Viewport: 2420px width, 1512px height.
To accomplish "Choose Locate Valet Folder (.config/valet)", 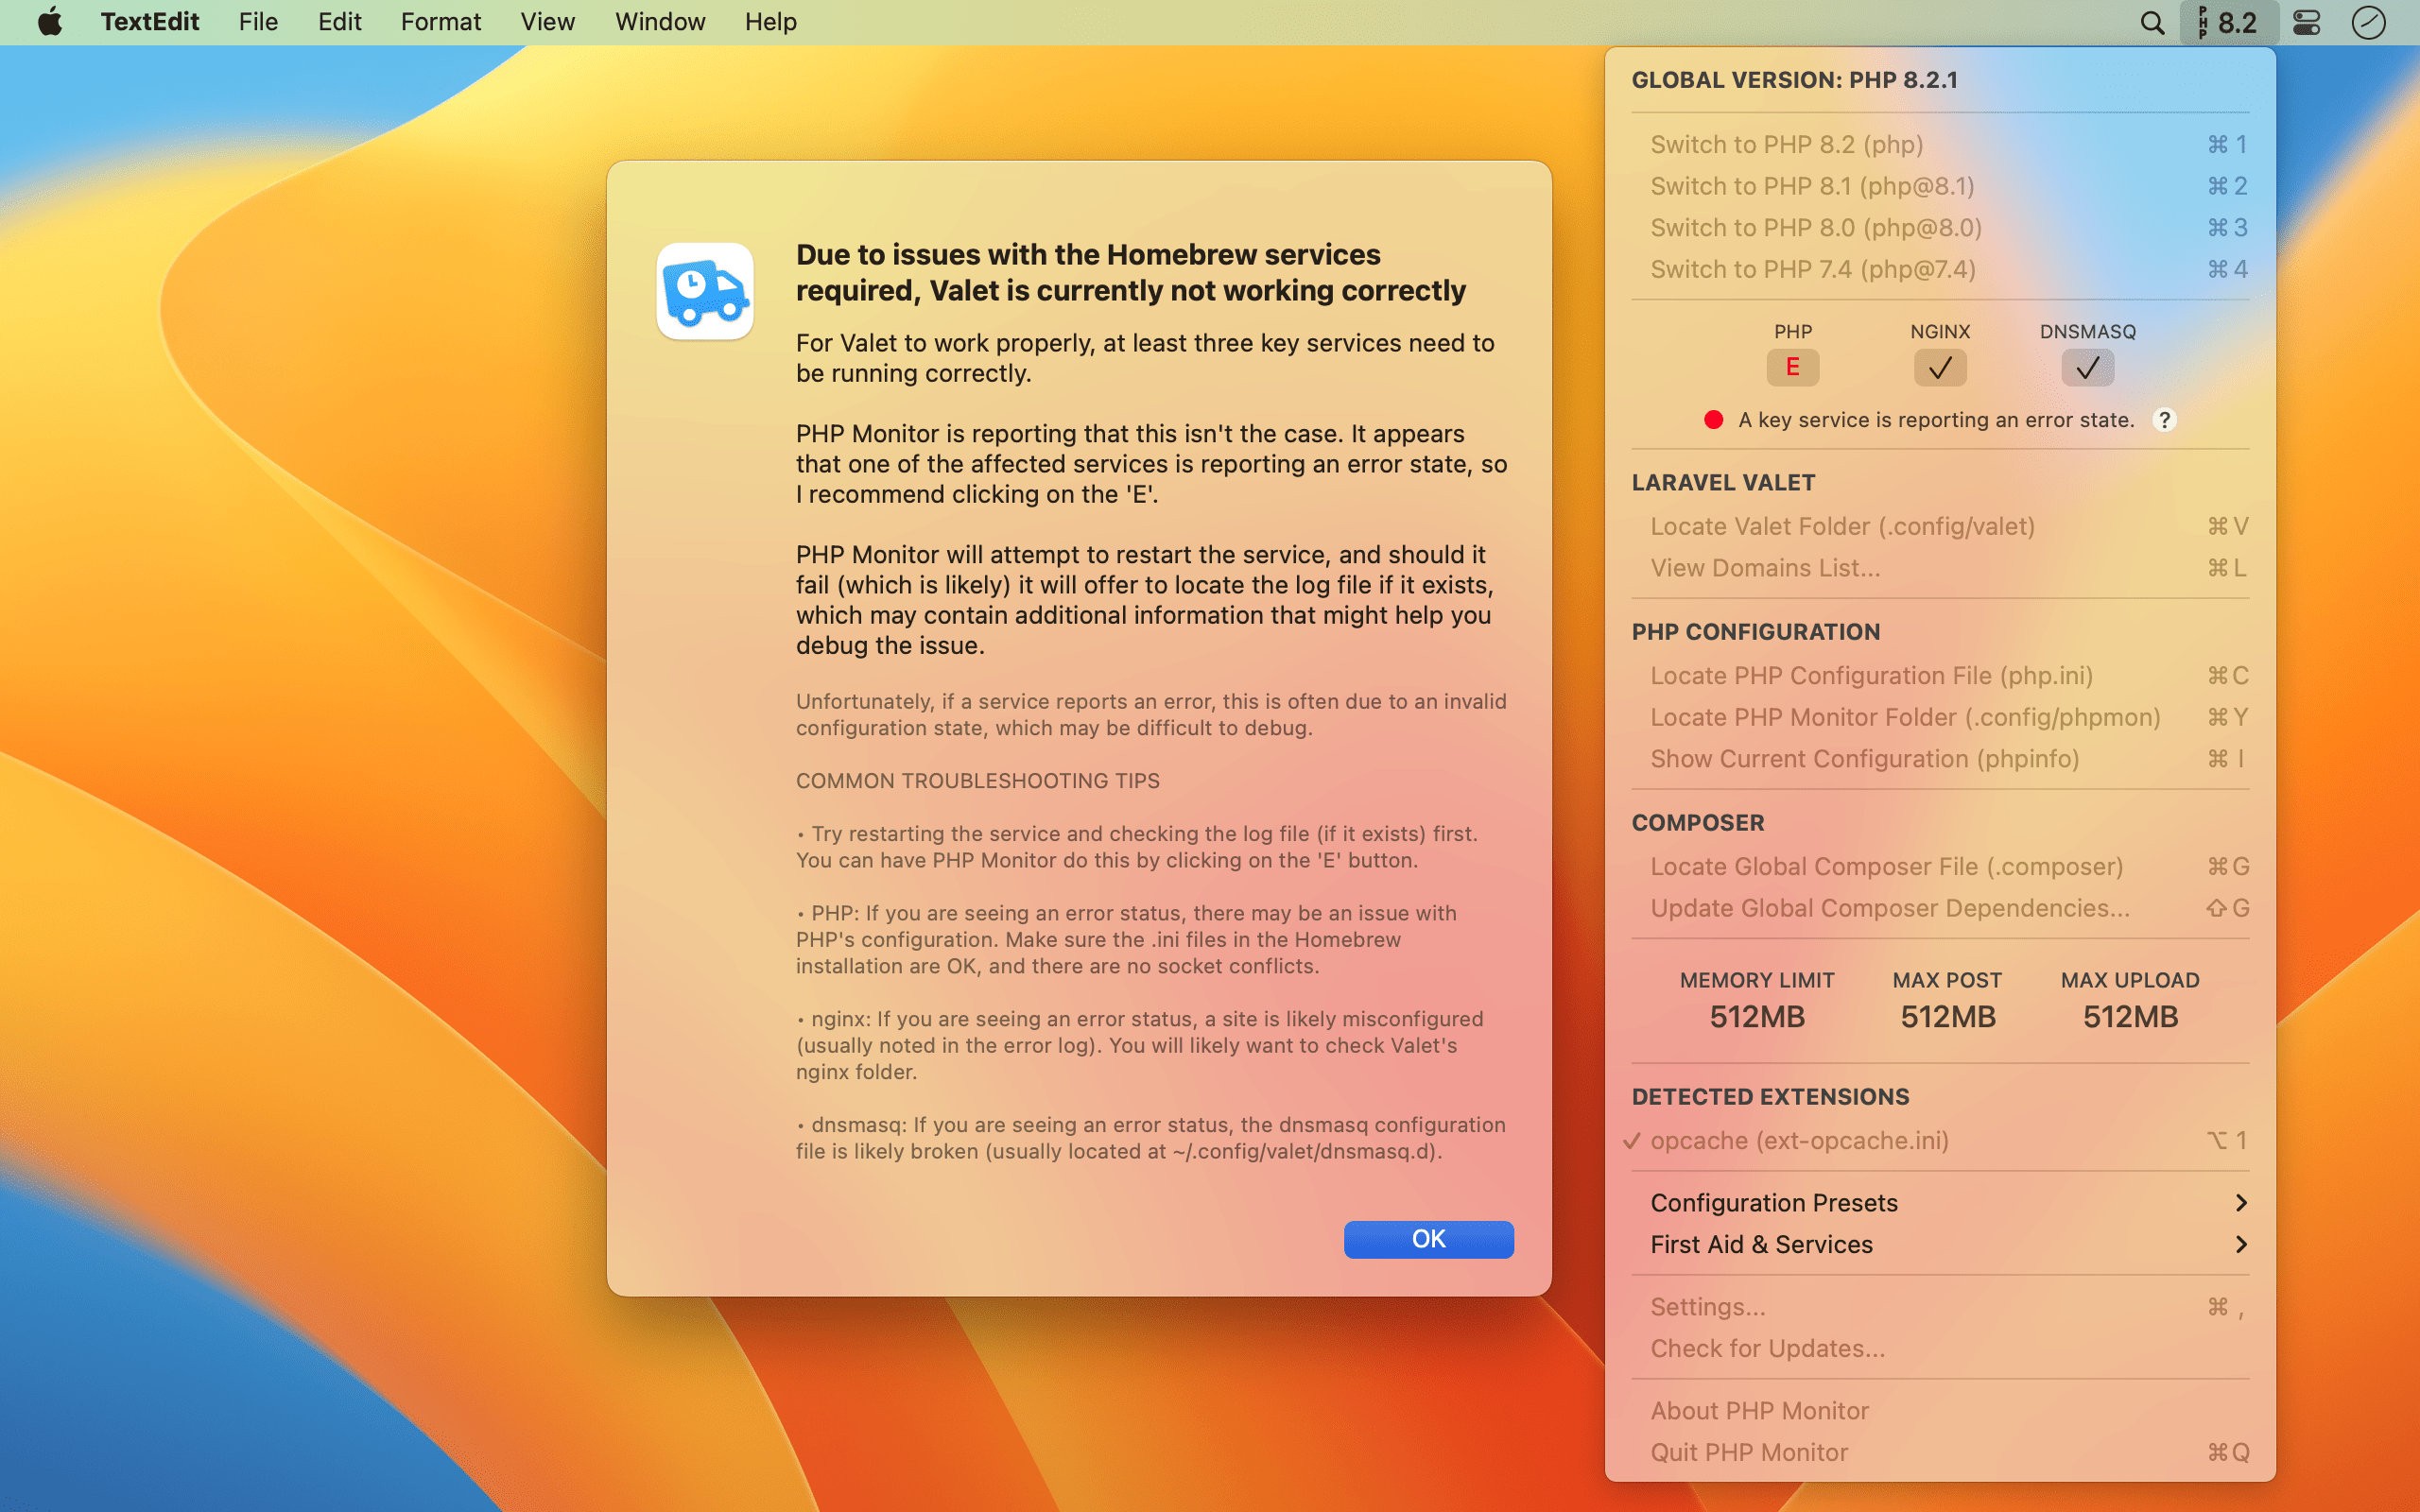I will 1940,526.
